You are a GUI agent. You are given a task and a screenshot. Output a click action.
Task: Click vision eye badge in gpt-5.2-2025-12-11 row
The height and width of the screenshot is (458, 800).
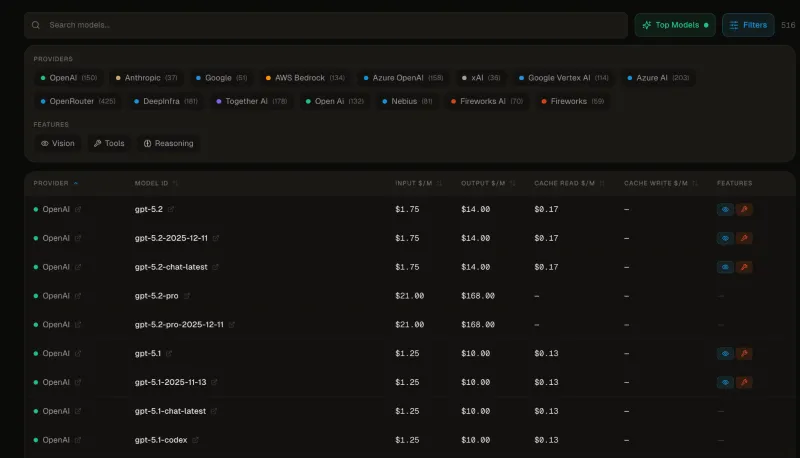point(725,238)
